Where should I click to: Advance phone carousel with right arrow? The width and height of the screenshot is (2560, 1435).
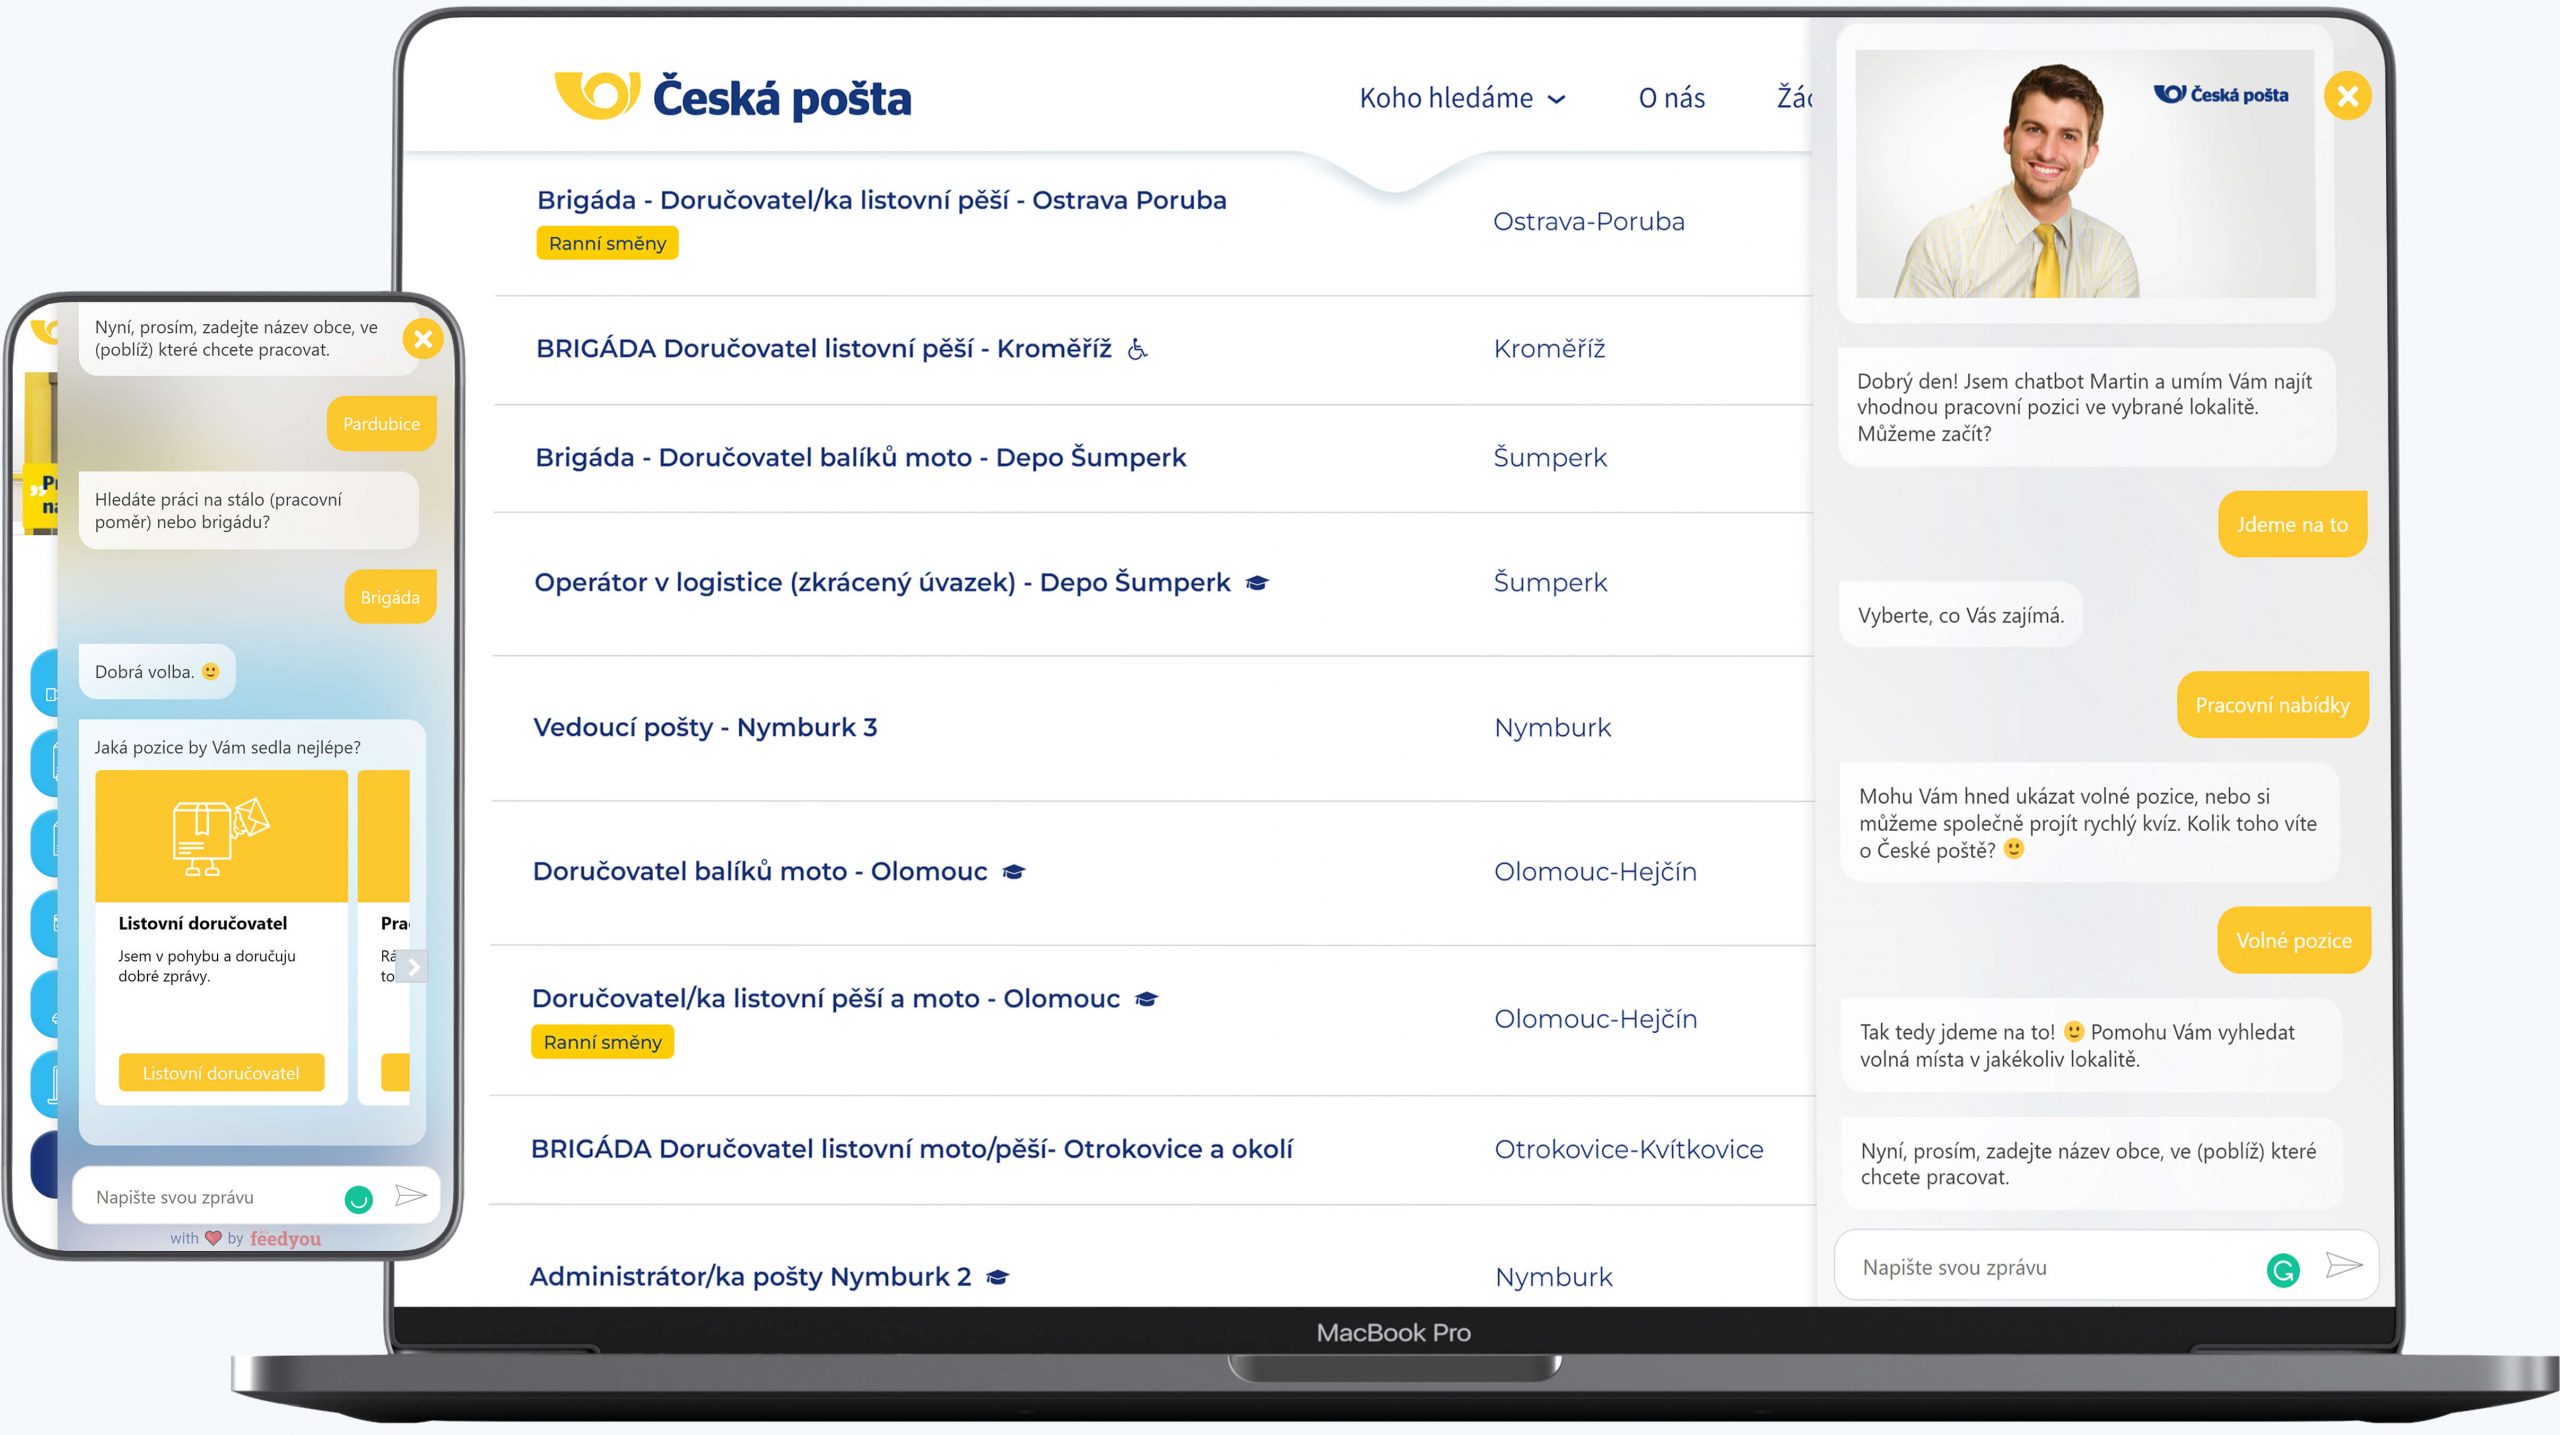tap(413, 967)
